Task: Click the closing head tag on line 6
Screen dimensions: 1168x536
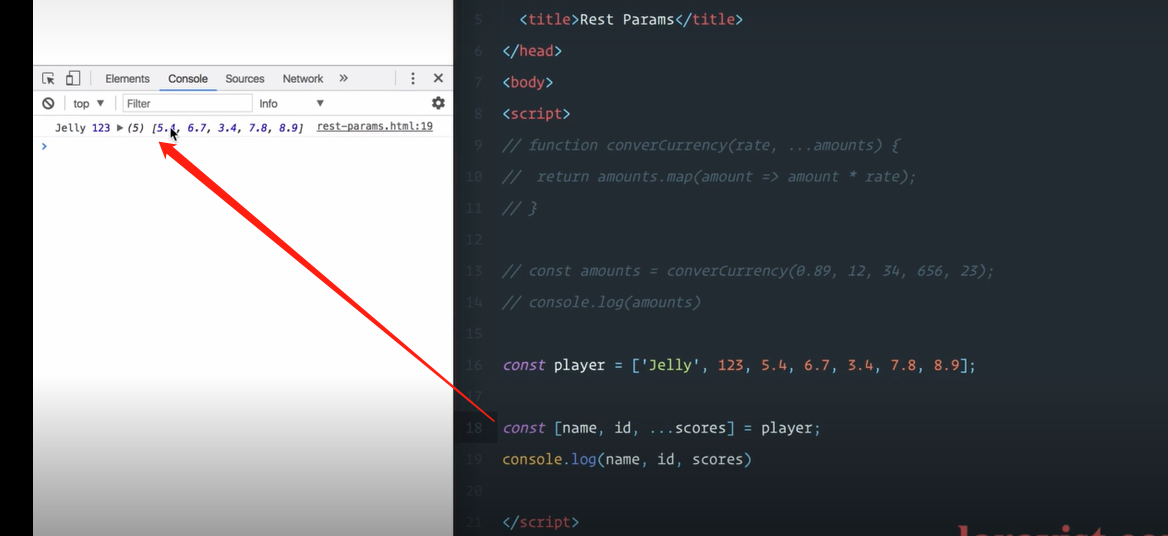Action: pyautogui.click(x=532, y=51)
